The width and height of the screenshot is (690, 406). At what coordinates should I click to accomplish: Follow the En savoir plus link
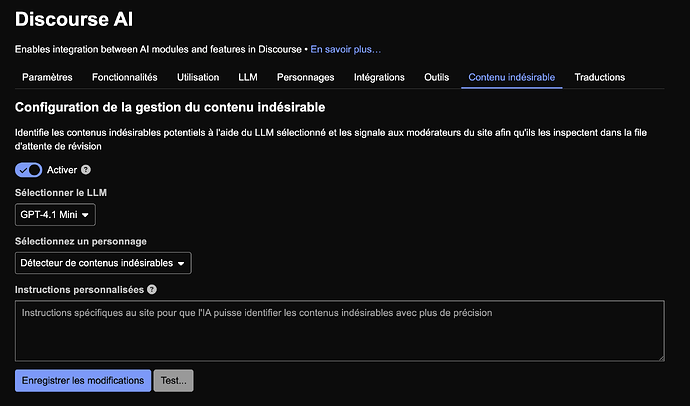[346, 48]
